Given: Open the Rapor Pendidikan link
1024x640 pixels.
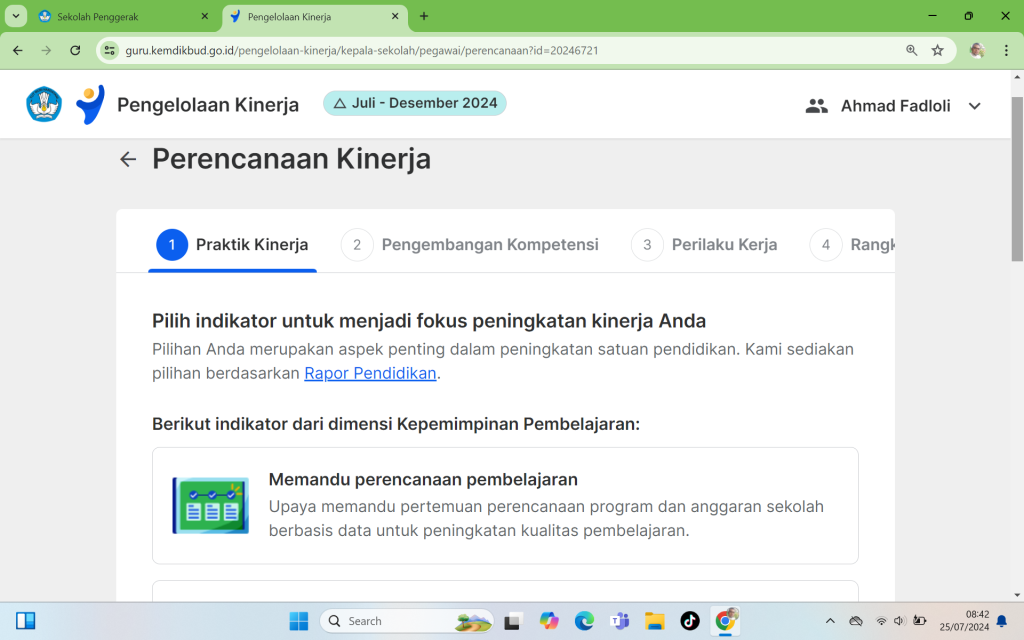Looking at the screenshot, I should click(370, 373).
